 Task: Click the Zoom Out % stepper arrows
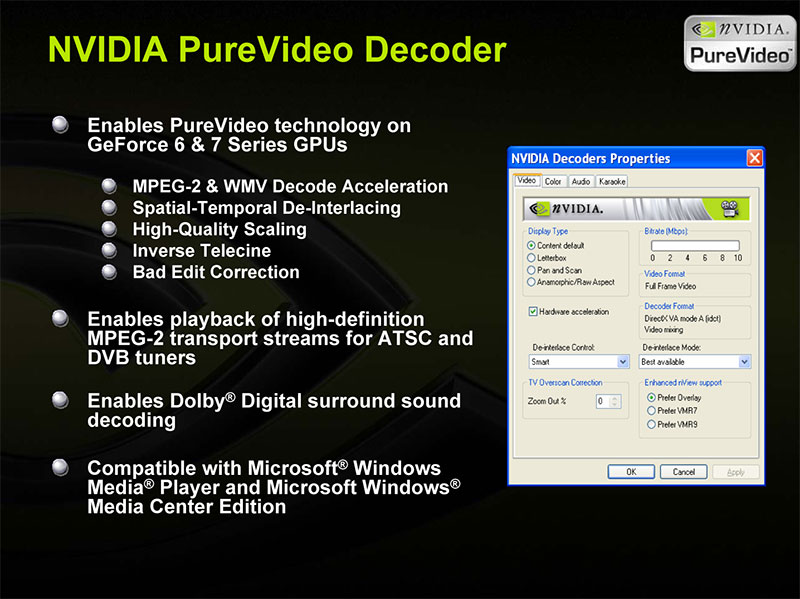pos(615,401)
